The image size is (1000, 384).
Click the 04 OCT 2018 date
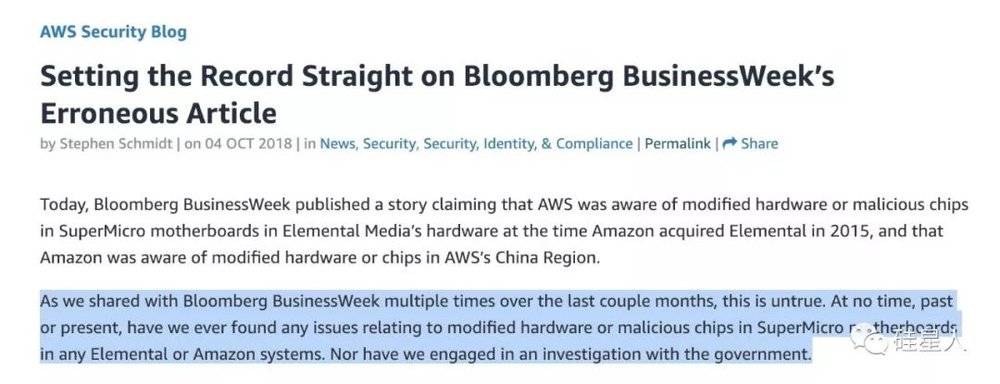point(248,144)
